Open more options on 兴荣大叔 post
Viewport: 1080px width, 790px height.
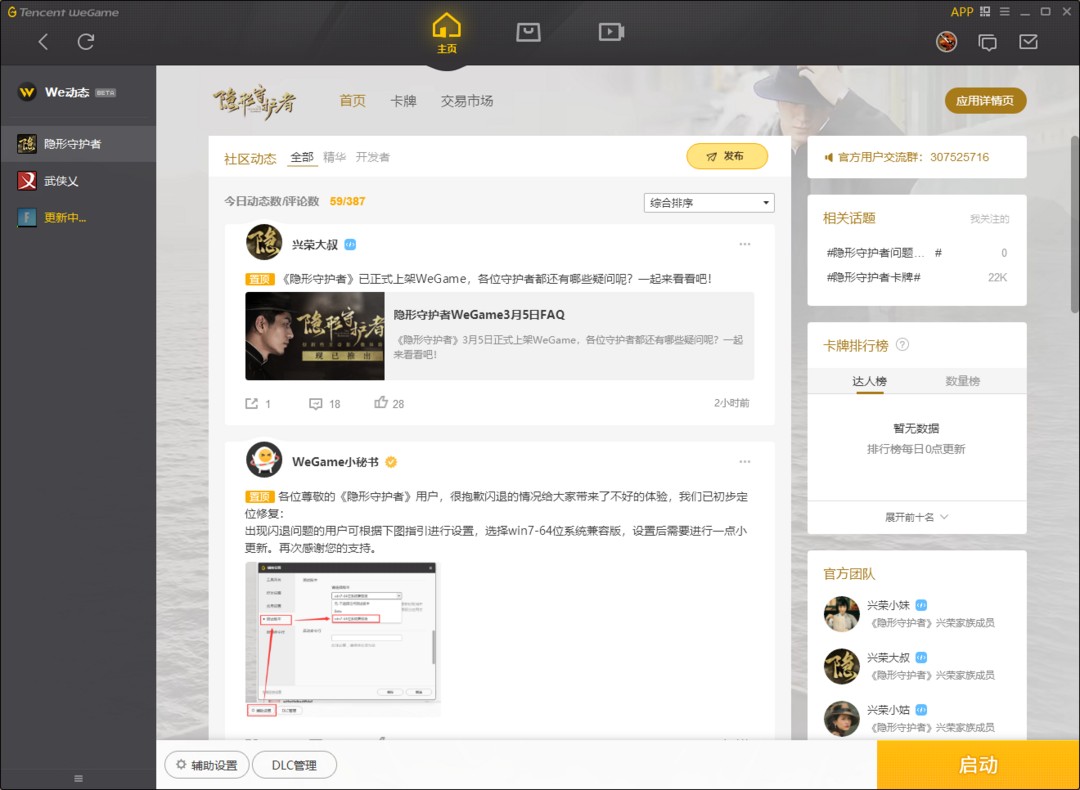point(745,245)
